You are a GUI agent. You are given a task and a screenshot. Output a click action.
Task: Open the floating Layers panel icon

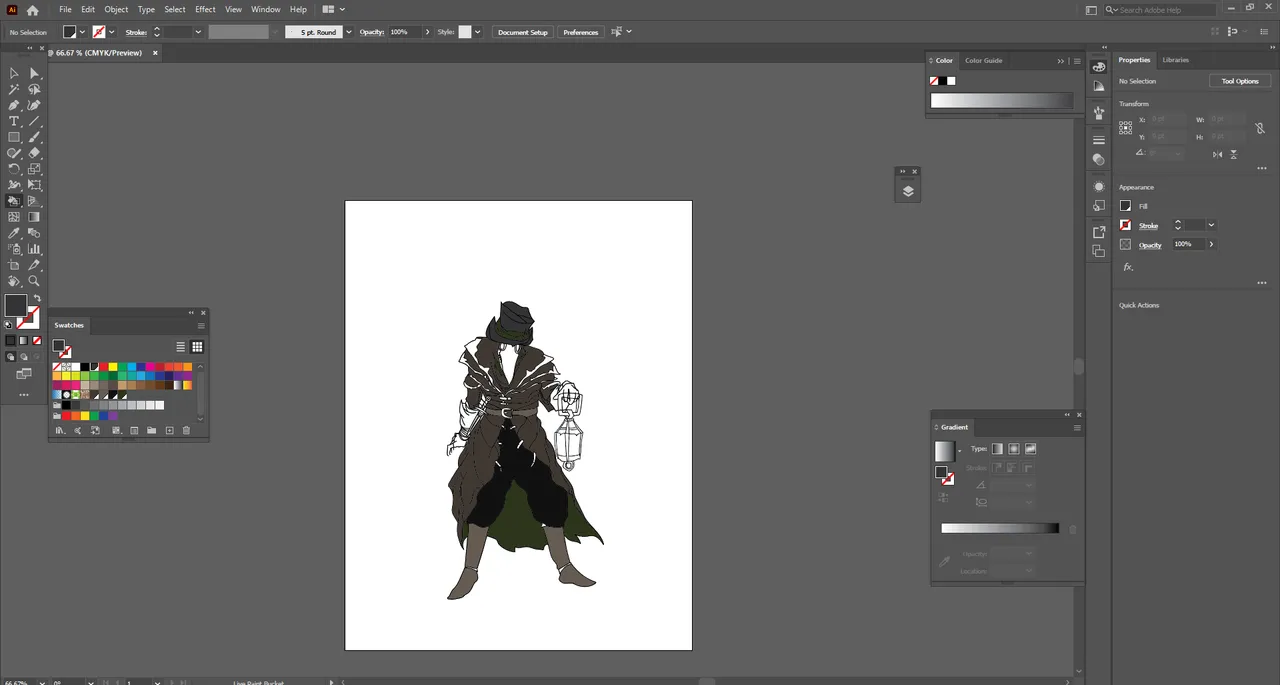(908, 191)
